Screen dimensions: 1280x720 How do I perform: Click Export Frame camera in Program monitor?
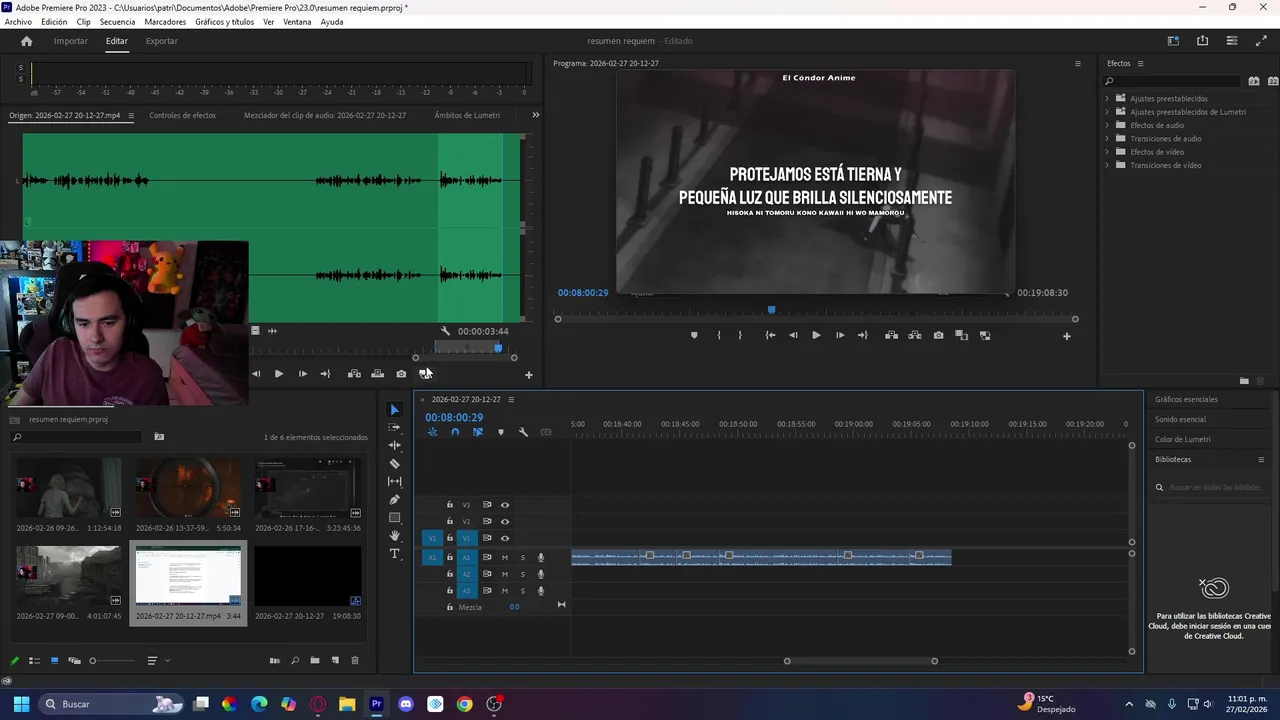(x=938, y=335)
